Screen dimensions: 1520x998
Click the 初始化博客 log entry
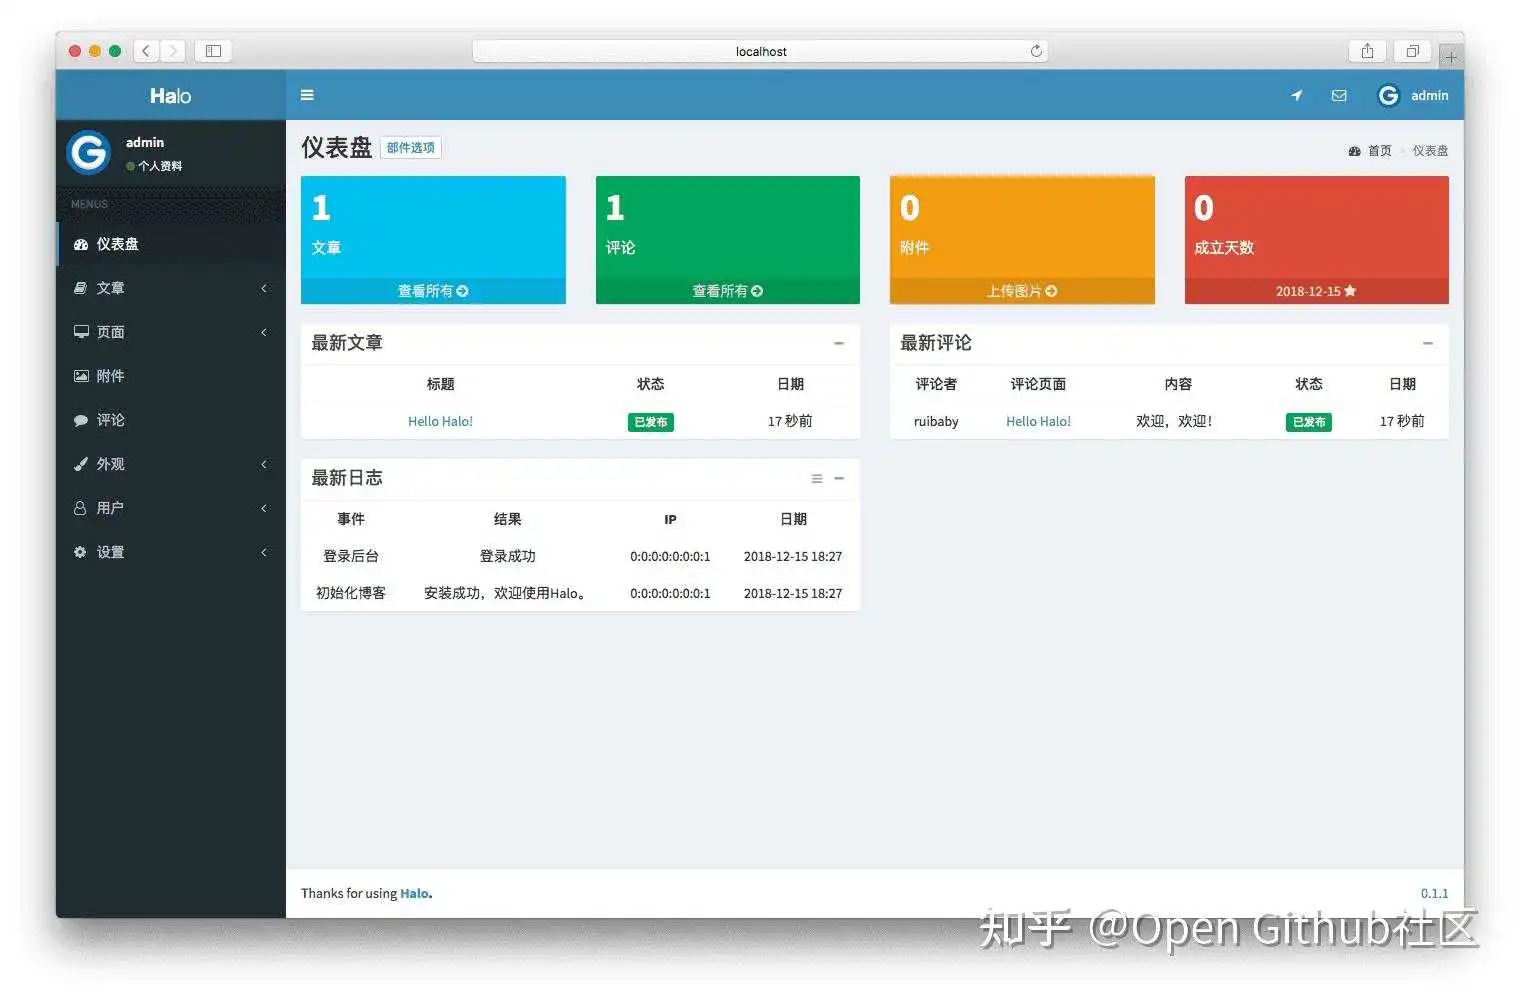351,593
